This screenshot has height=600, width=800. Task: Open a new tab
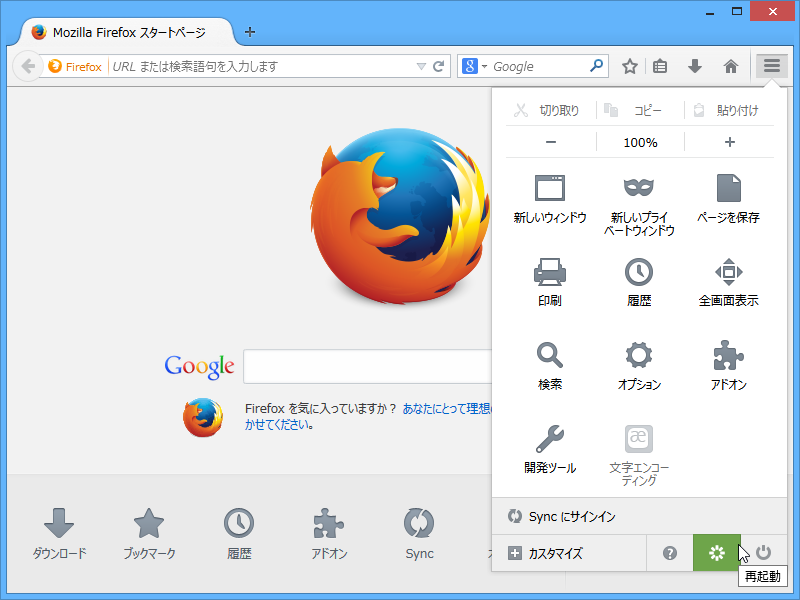249,31
